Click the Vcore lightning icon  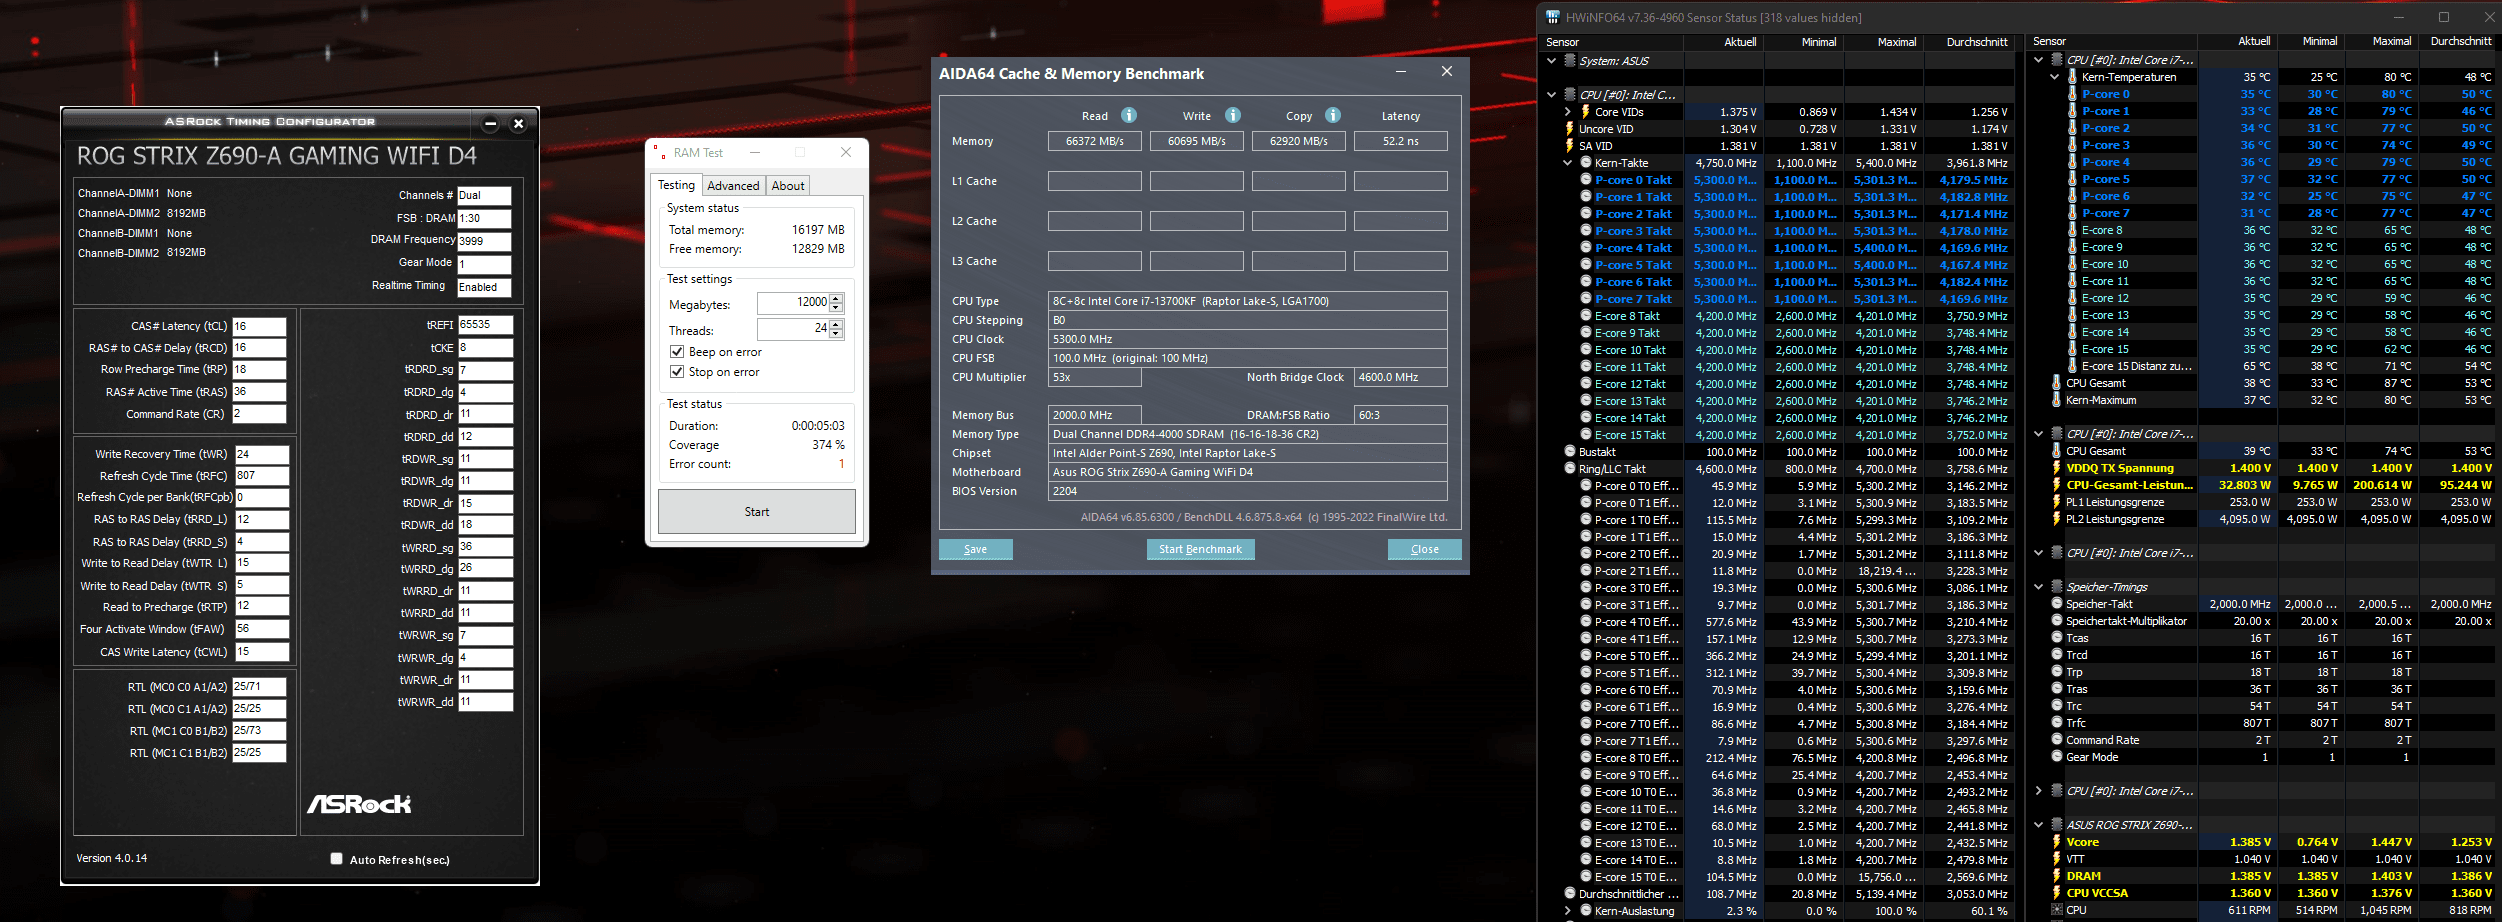click(2056, 842)
